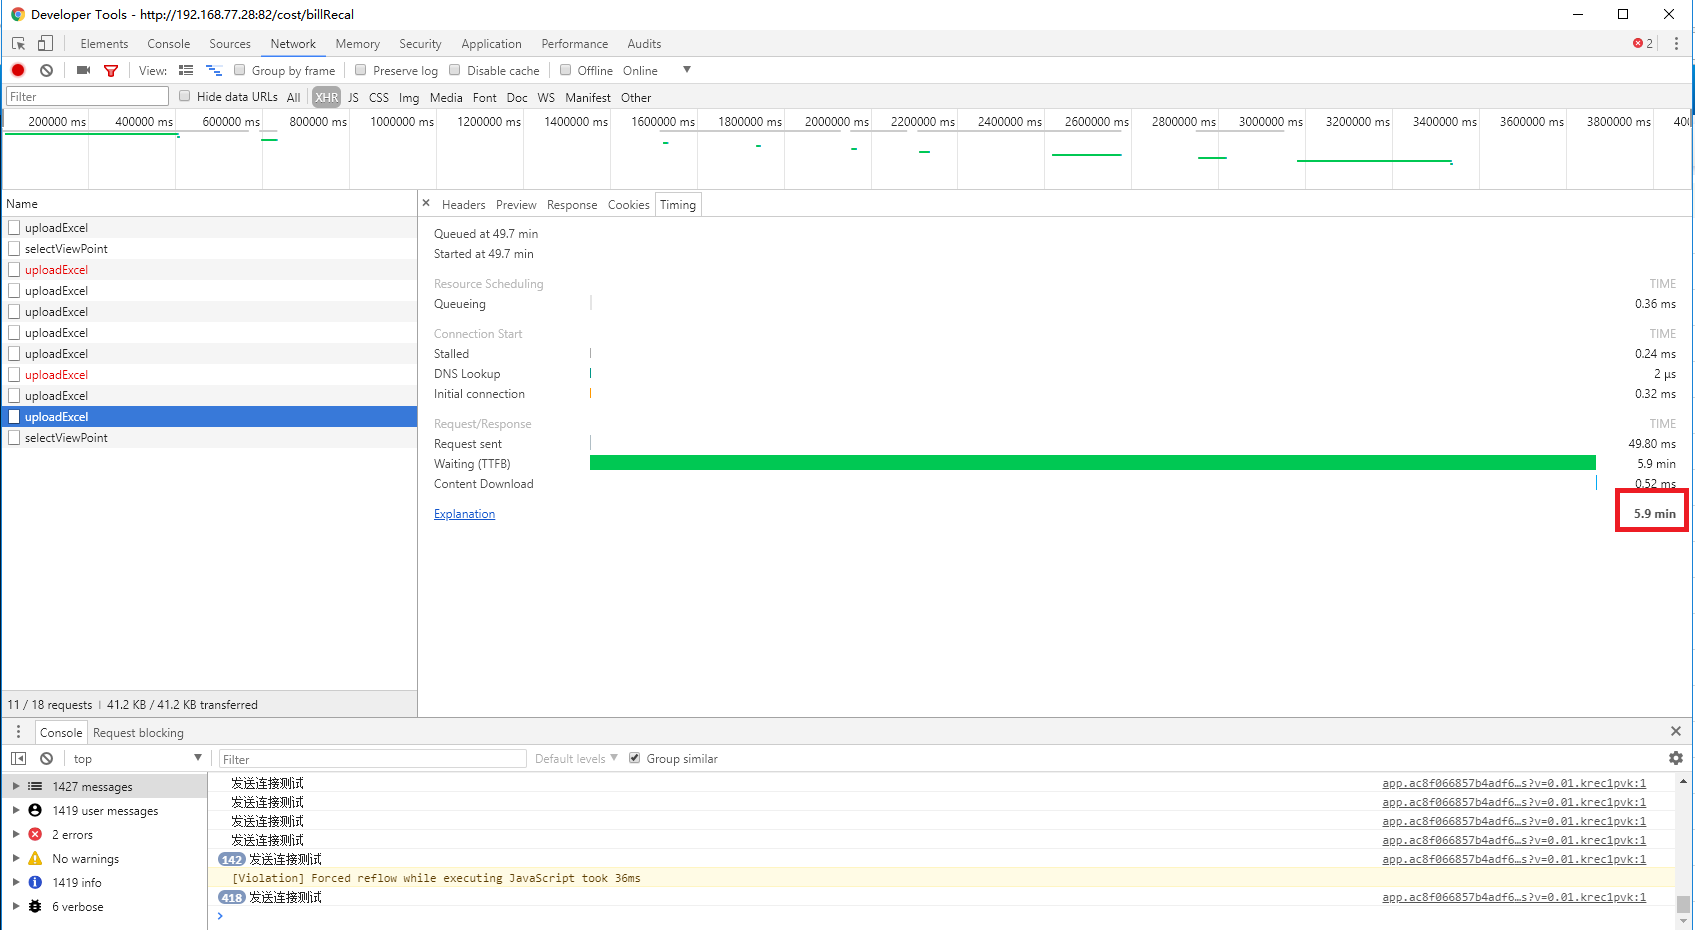The image size is (1695, 930).
Task: Expand the 6 verbose group
Action: click(x=16, y=906)
